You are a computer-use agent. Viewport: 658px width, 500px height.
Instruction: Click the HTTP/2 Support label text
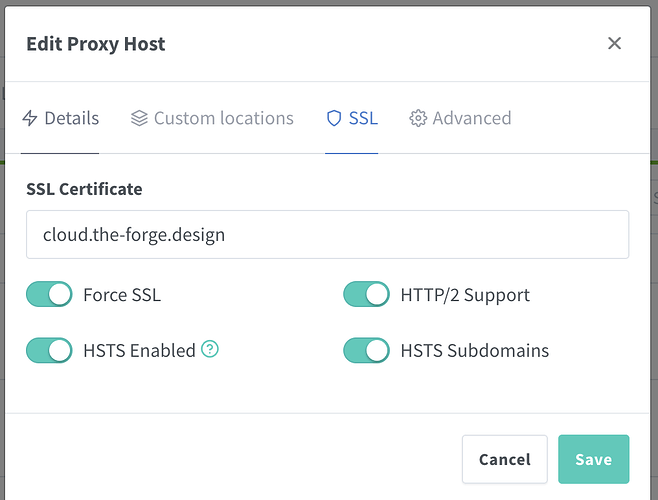pos(465,295)
